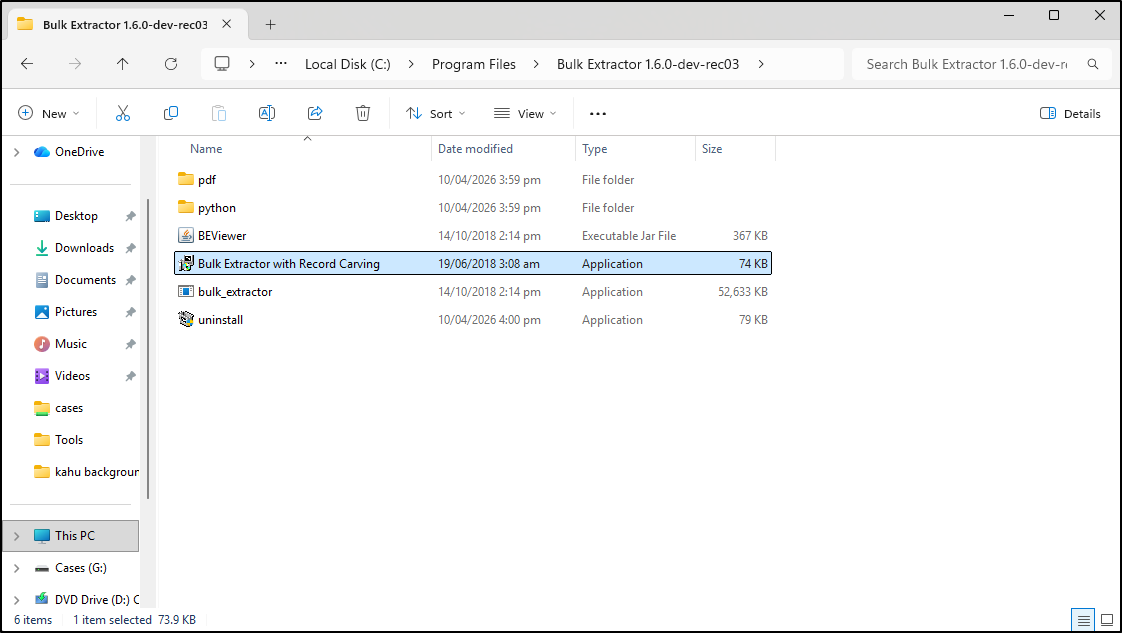Go forward with the right arrow
Viewport: 1122px width, 633px height.
click(x=75, y=64)
